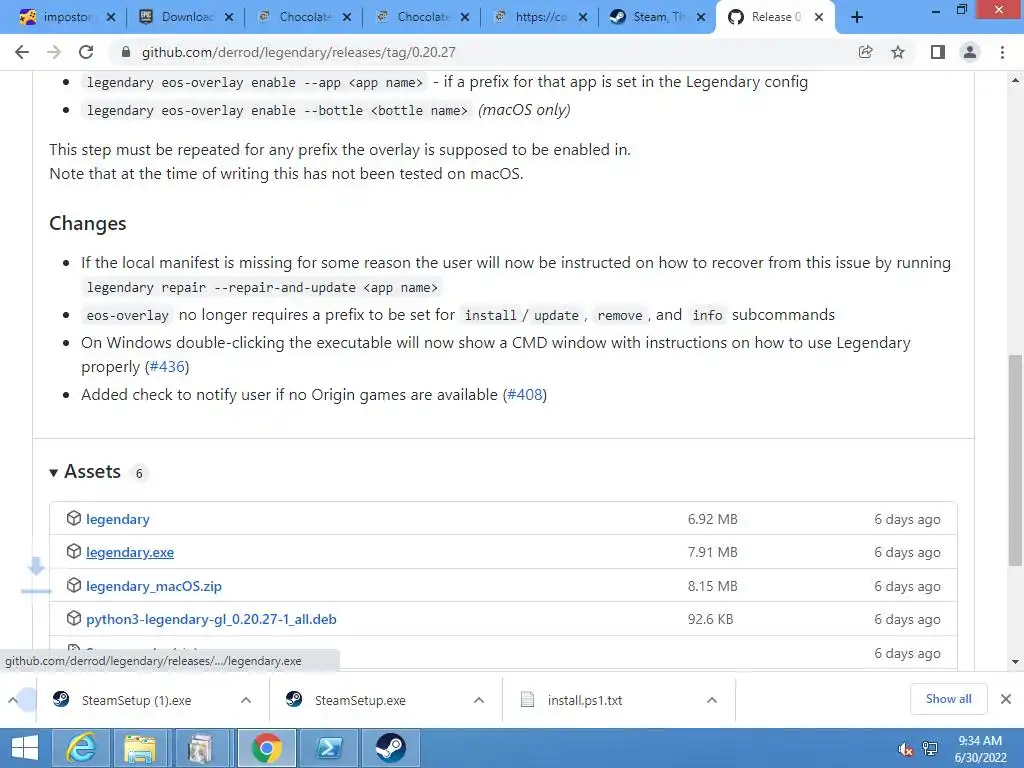The height and width of the screenshot is (768, 1024).
Task: Open the server manager taskbar icon
Action: point(200,748)
